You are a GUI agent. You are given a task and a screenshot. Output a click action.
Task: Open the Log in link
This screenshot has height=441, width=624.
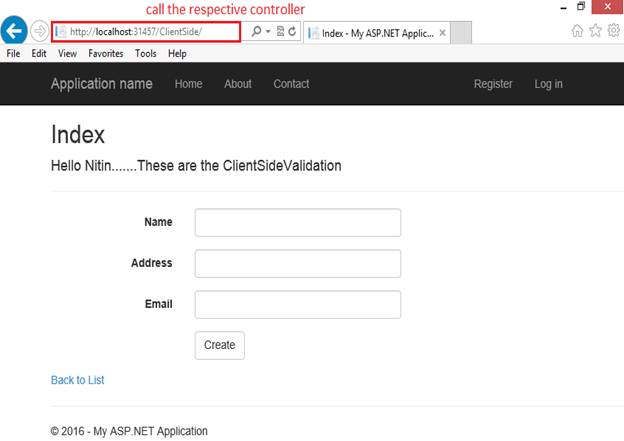[548, 84]
